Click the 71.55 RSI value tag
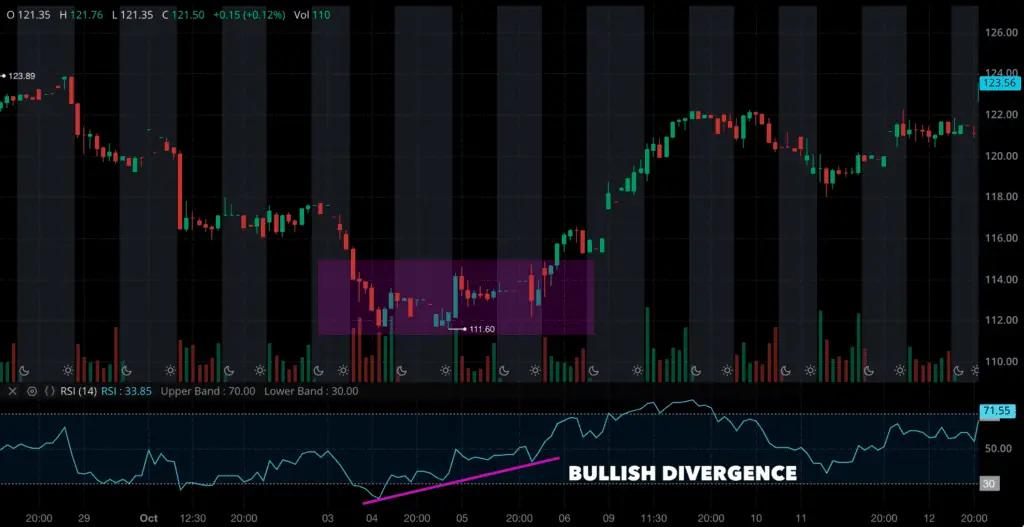The height and width of the screenshot is (527, 1024). (x=998, y=411)
